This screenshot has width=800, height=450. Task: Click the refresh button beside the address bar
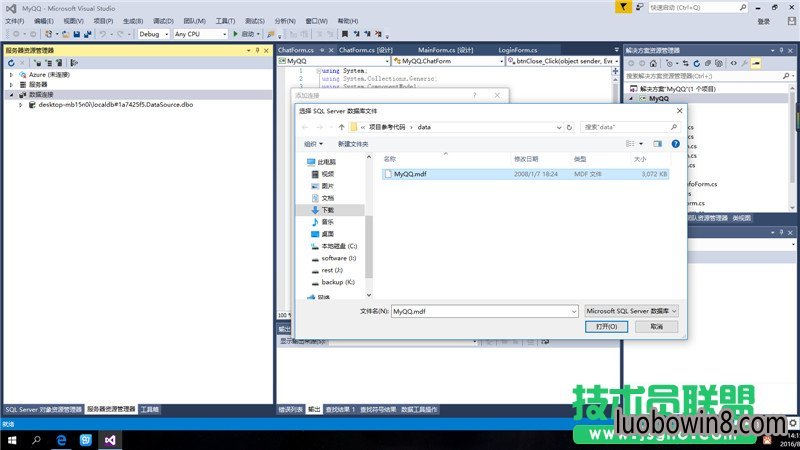[x=569, y=127]
